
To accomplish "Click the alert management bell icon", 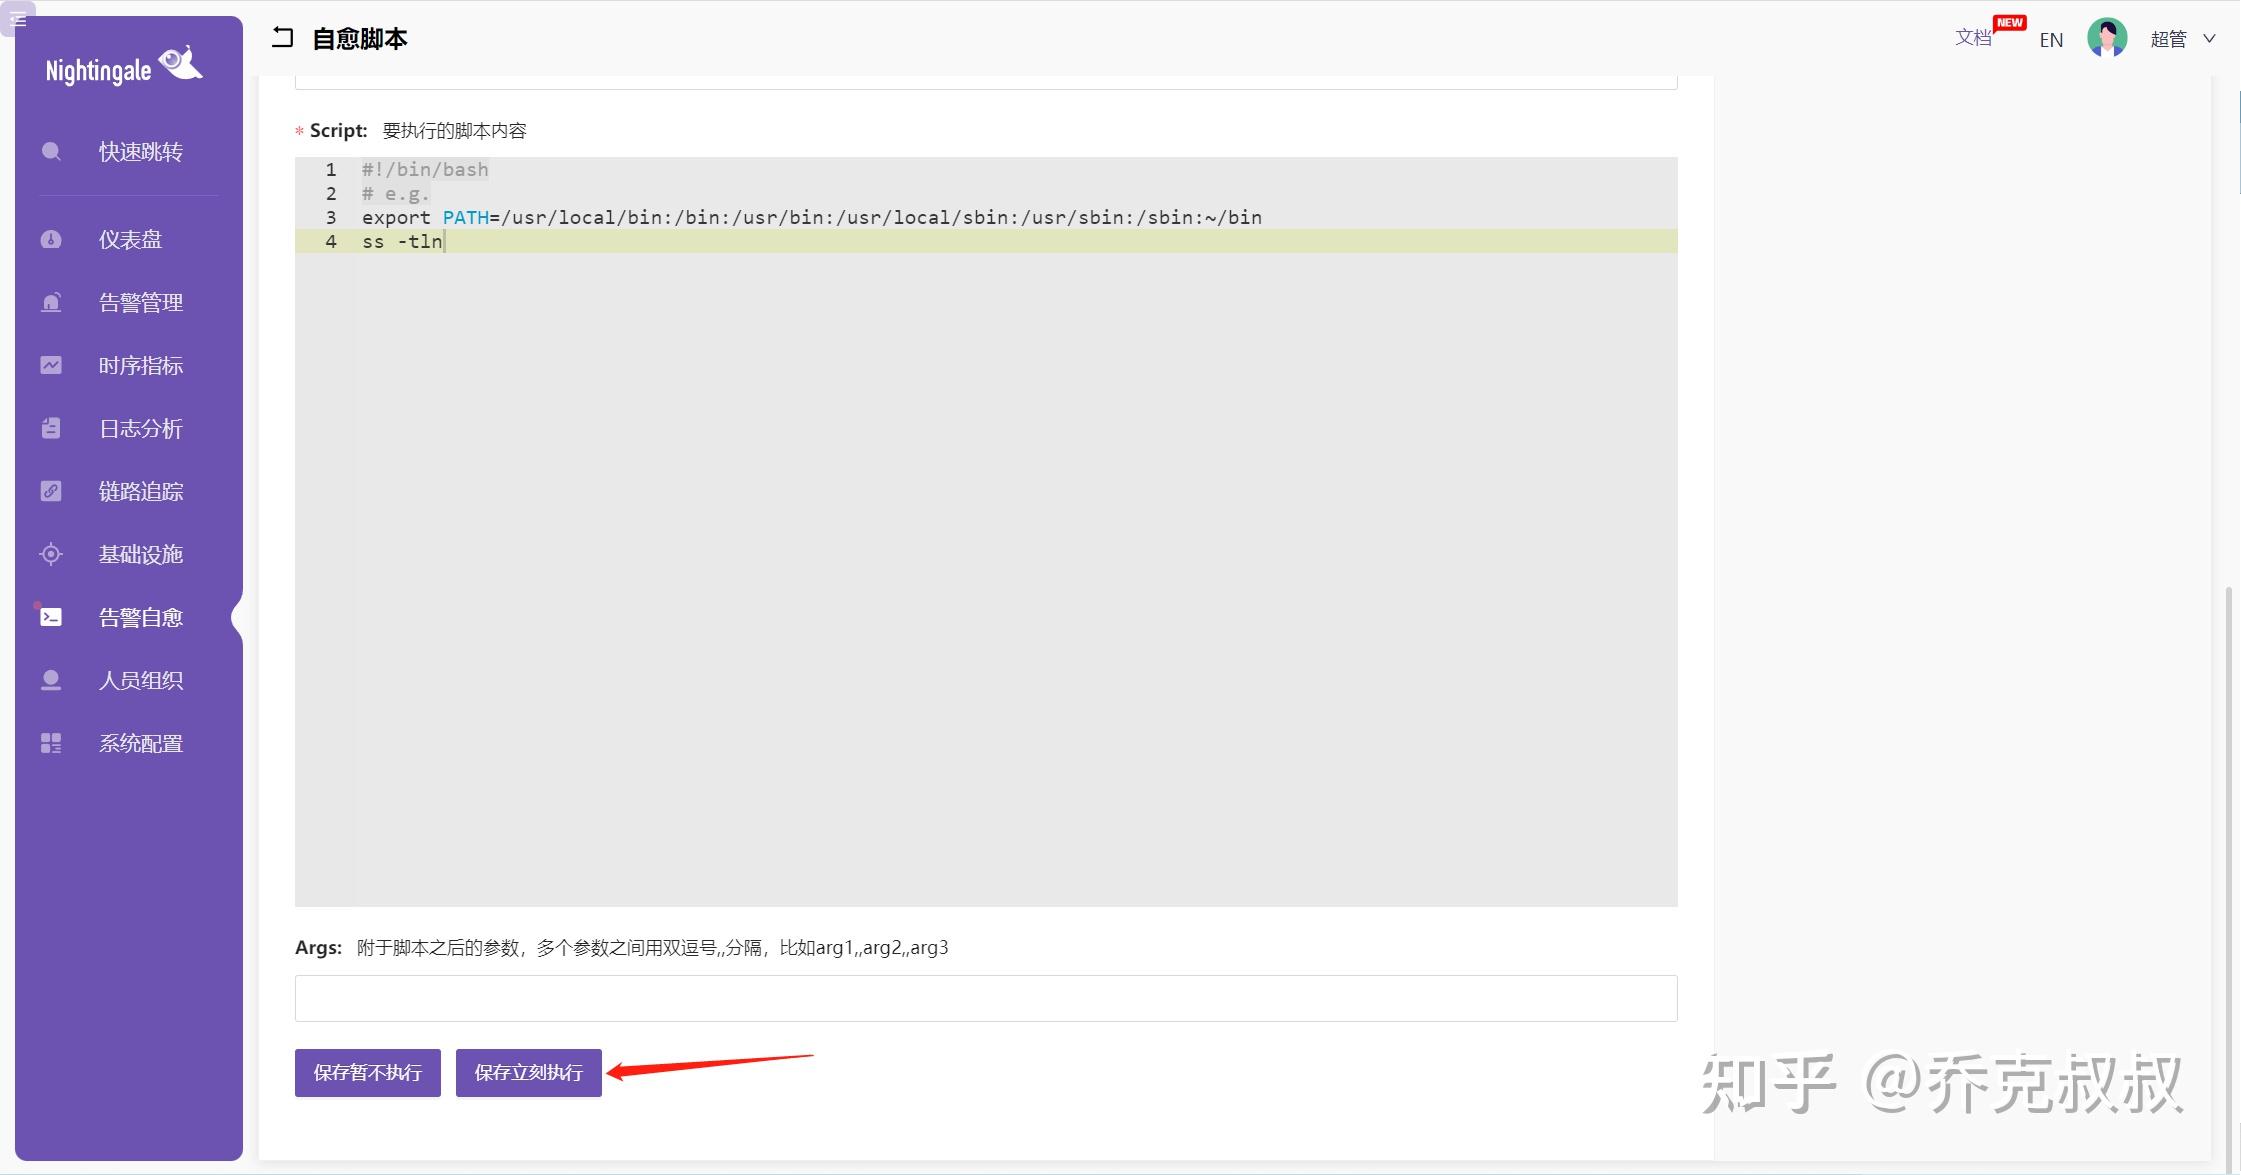I will point(51,303).
